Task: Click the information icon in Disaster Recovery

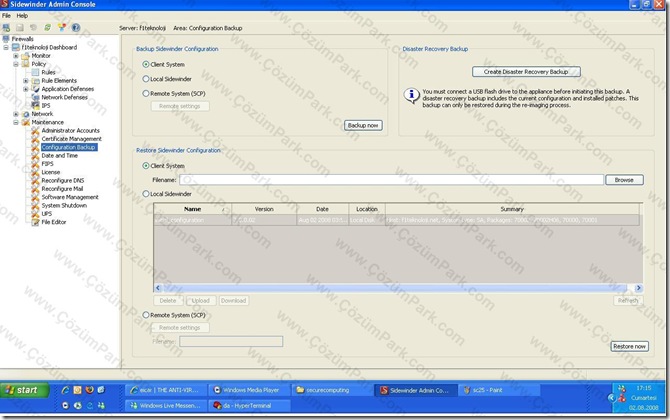Action: (411, 95)
